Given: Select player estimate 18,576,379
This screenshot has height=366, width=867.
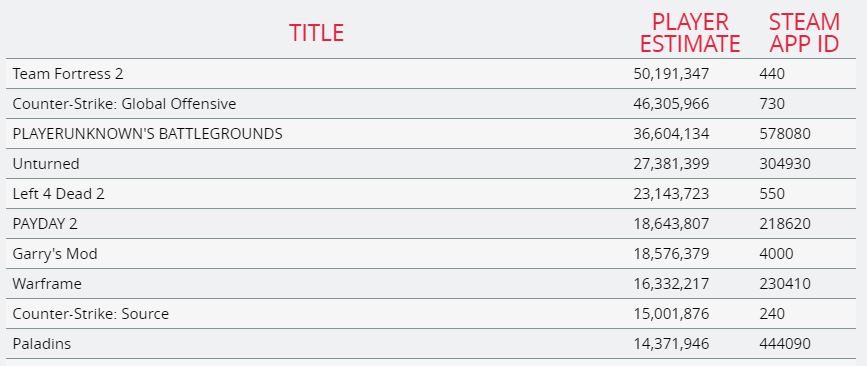Looking at the screenshot, I should click(x=671, y=253).
